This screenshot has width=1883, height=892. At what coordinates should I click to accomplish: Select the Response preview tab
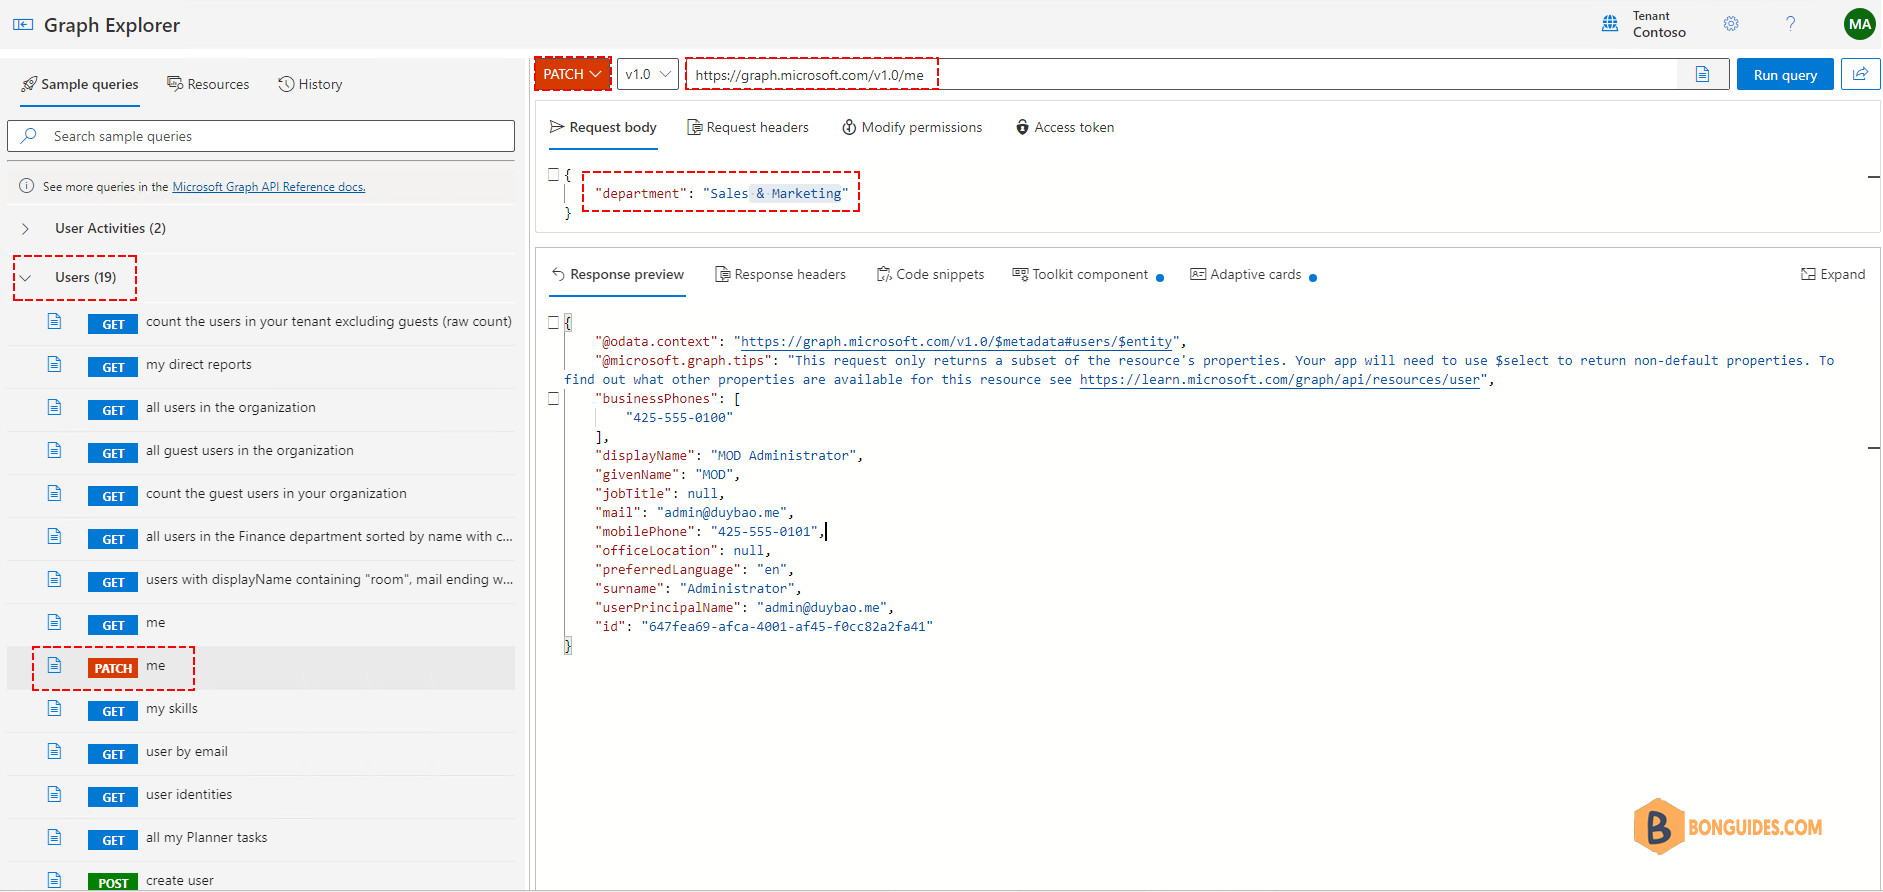[x=617, y=275]
